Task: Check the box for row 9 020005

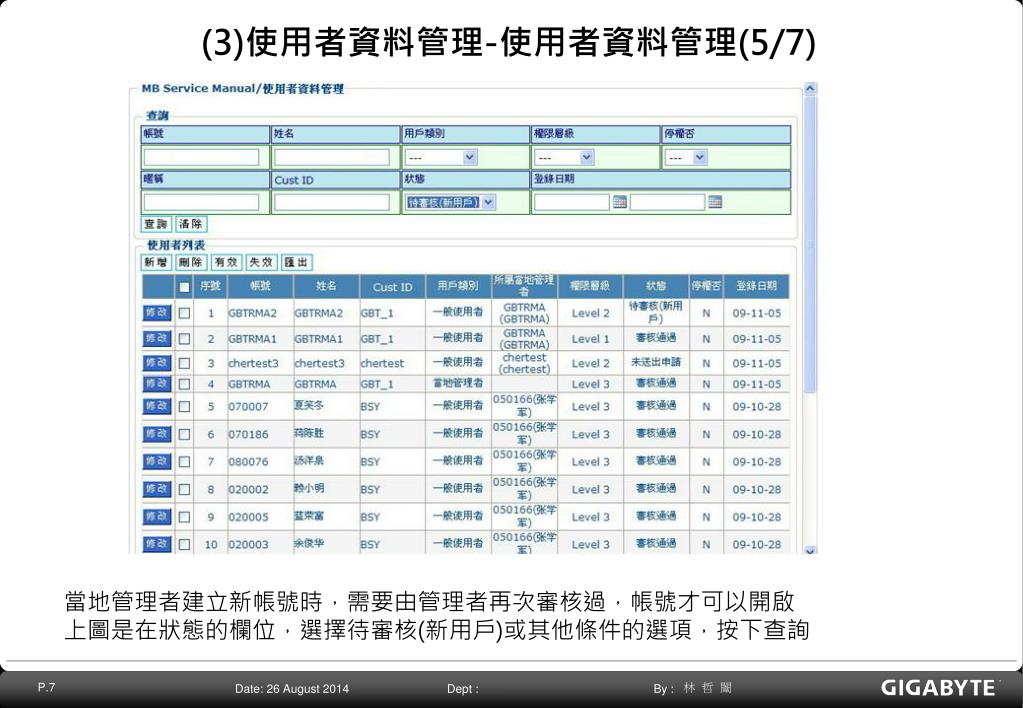Action: coord(185,517)
